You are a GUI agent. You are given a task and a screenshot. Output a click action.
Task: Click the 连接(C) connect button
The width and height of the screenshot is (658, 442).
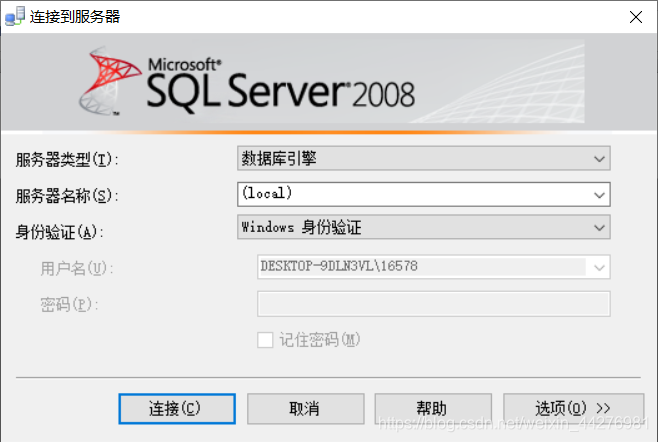[177, 408]
